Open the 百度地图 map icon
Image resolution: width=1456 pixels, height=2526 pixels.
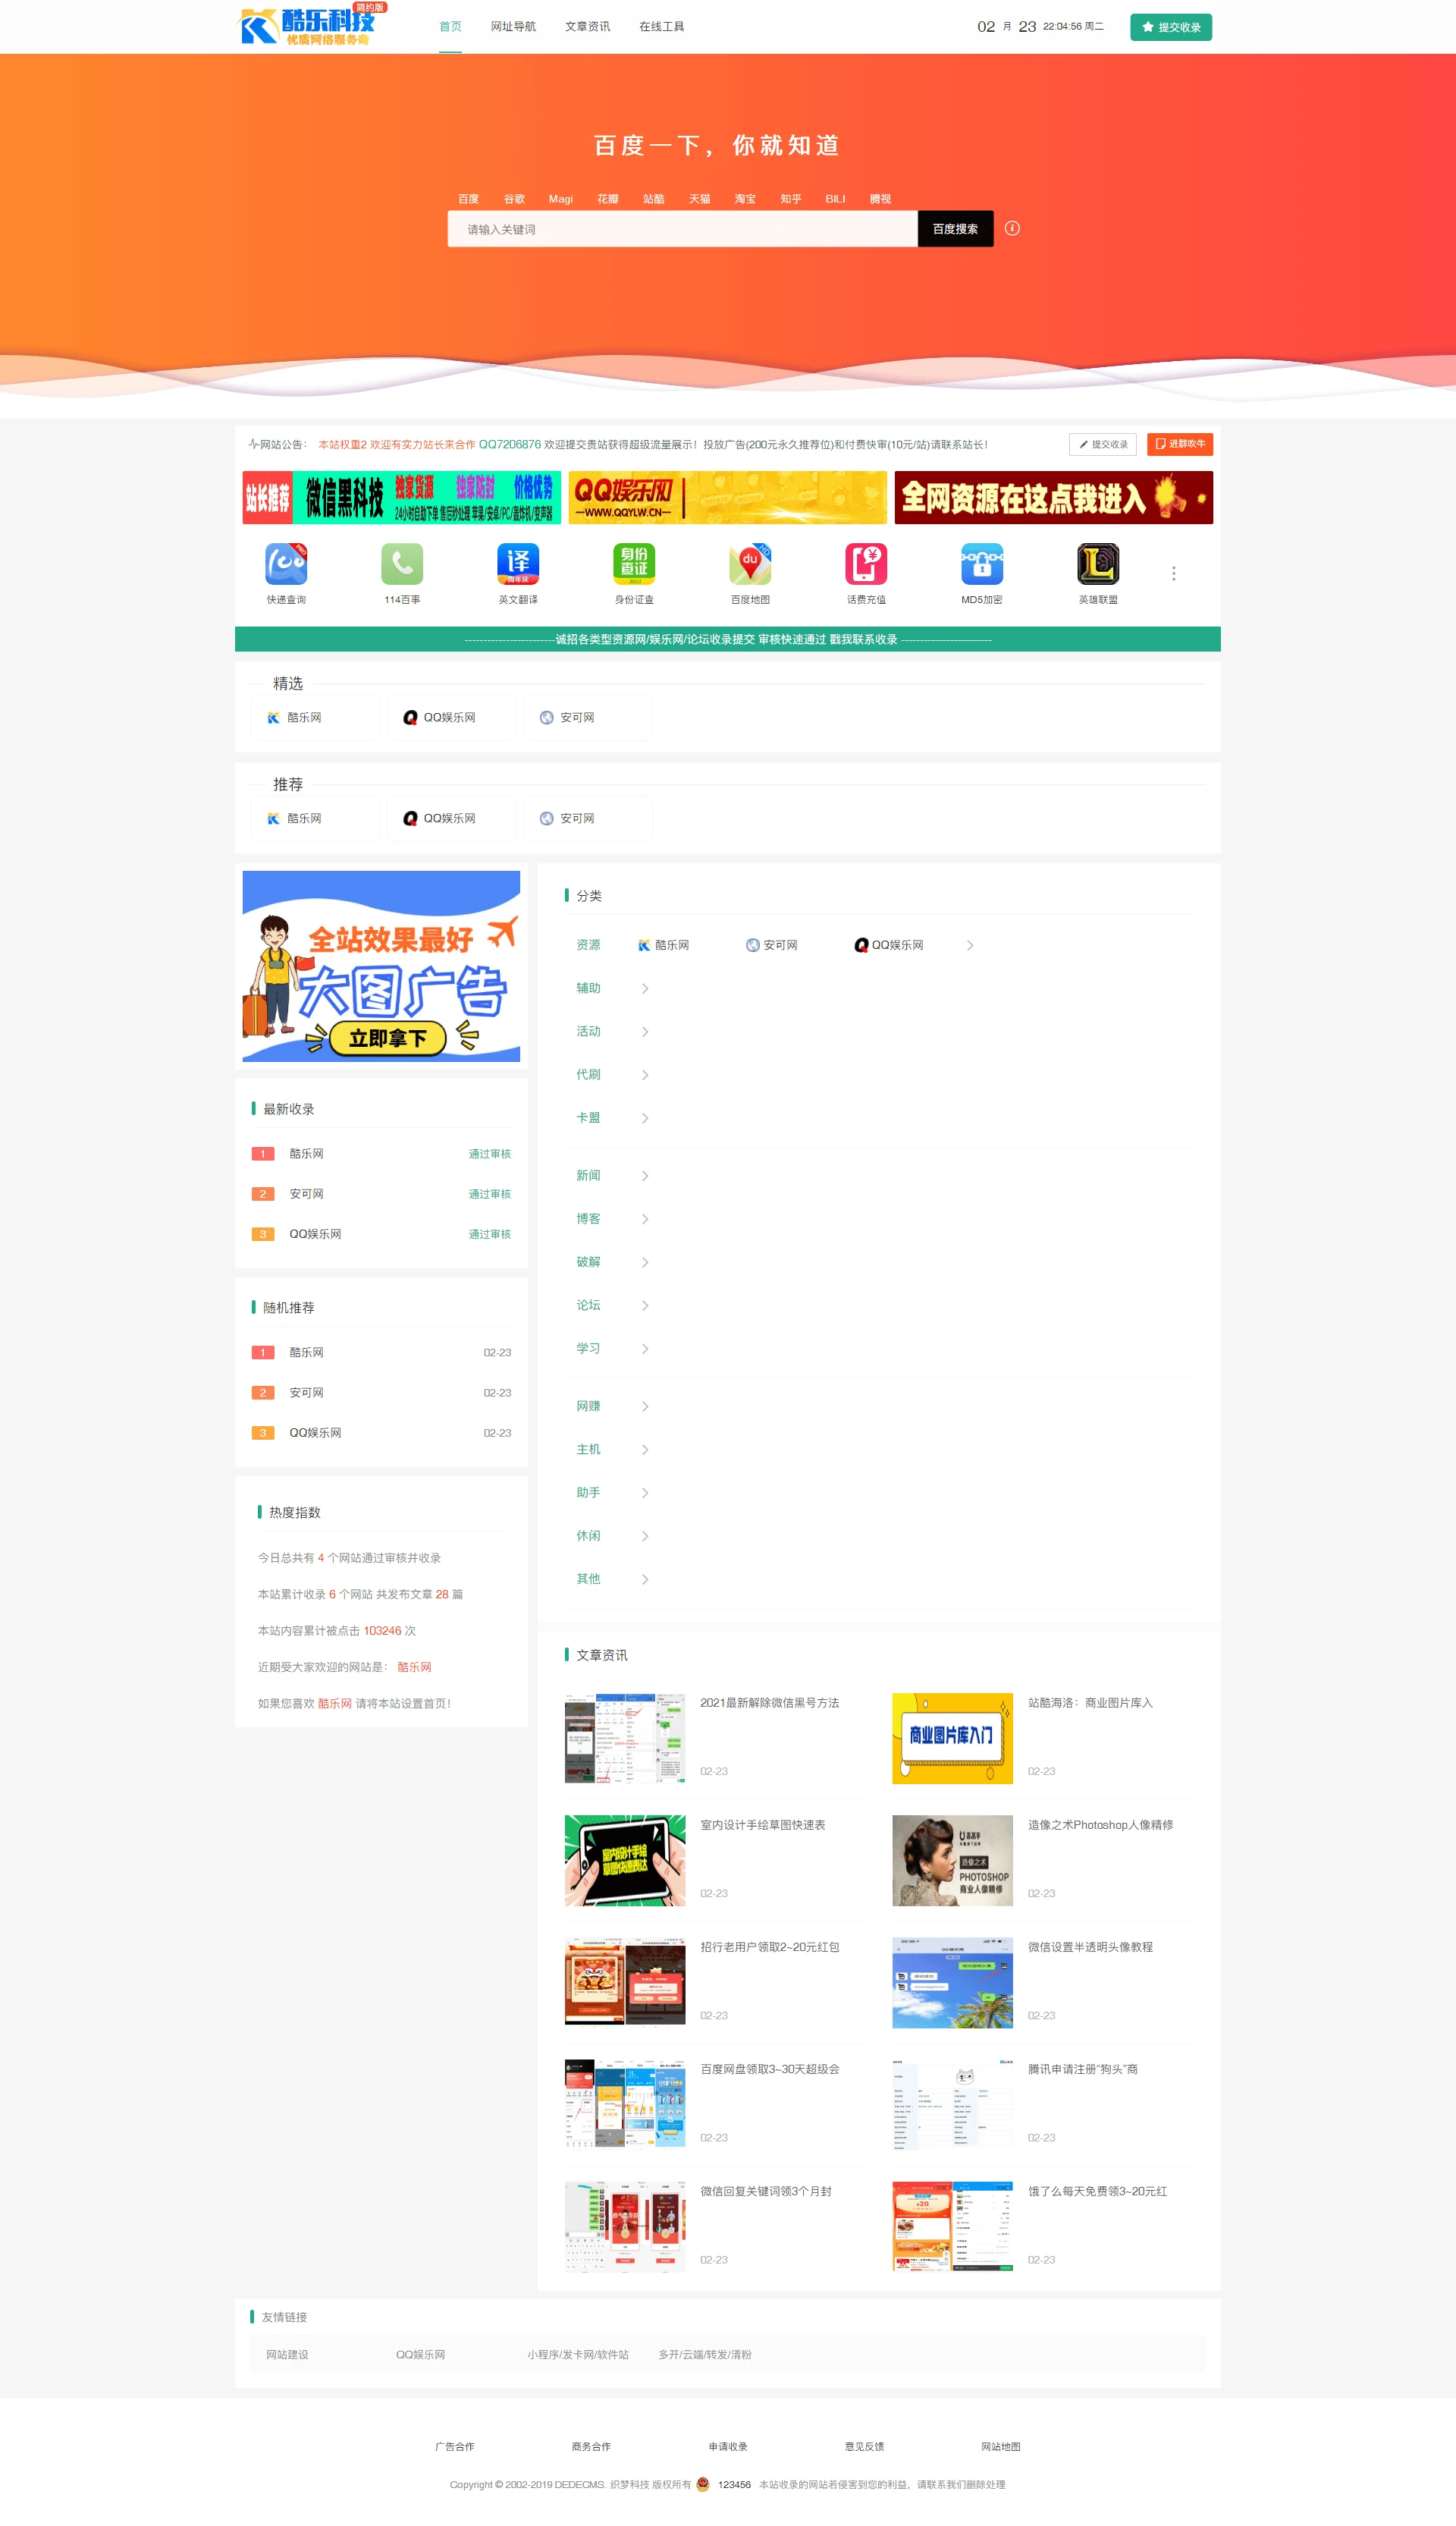[x=750, y=564]
